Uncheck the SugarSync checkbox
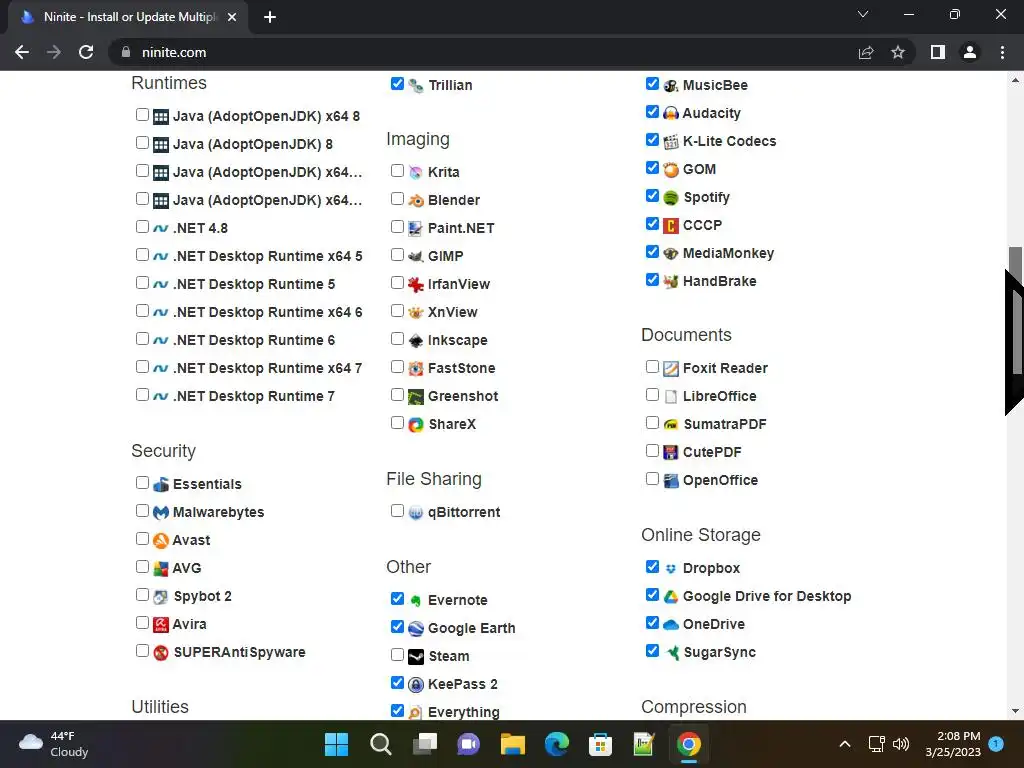1024x768 pixels. pos(652,650)
